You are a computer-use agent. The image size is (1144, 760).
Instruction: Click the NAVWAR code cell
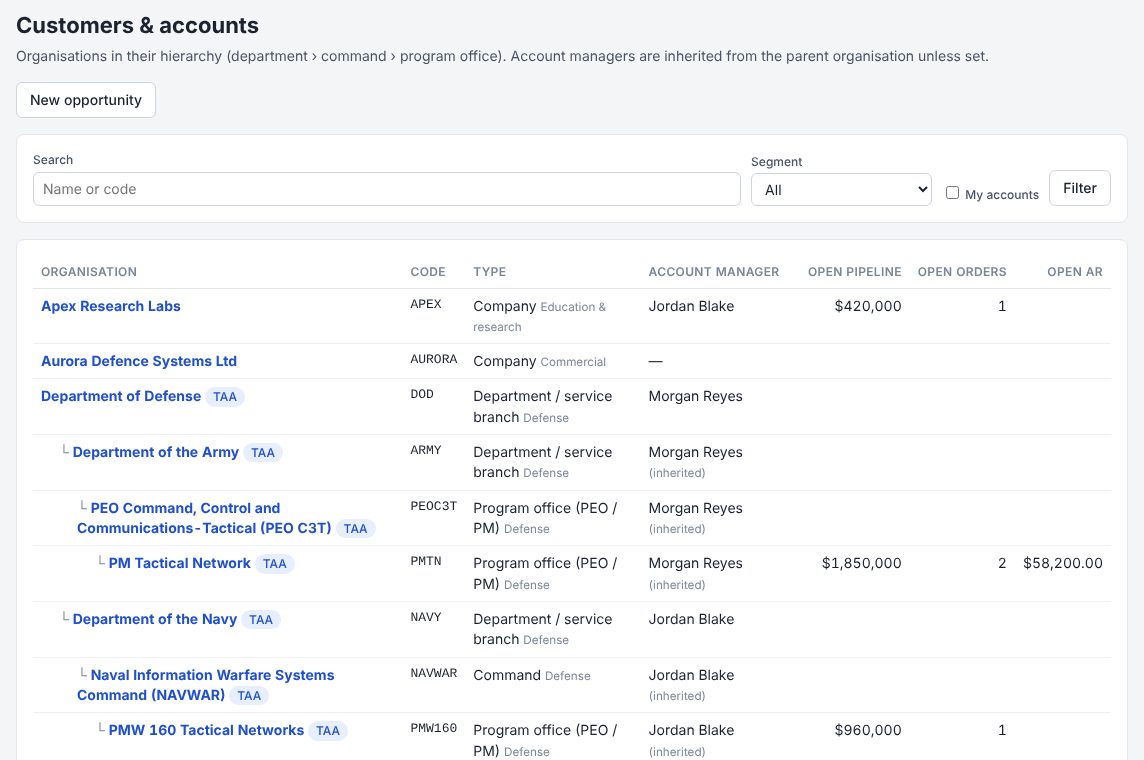coord(433,672)
